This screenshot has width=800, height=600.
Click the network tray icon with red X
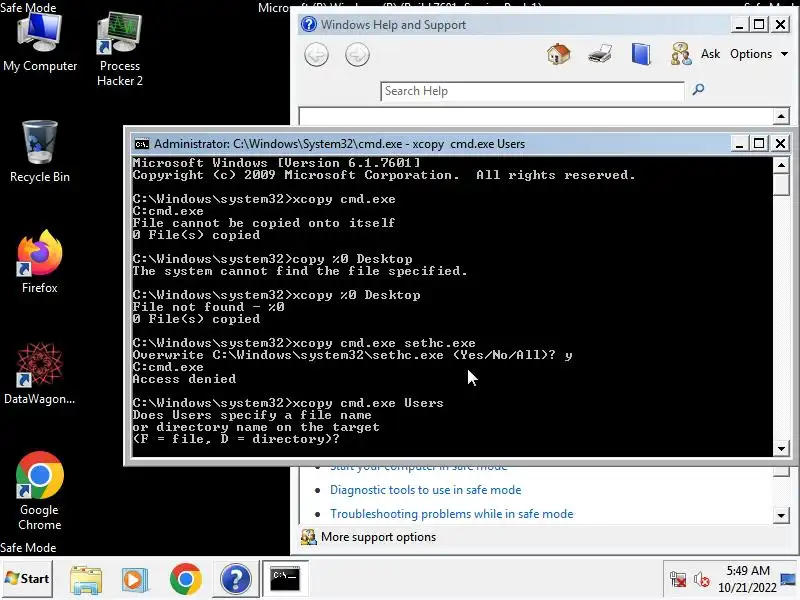(678, 580)
